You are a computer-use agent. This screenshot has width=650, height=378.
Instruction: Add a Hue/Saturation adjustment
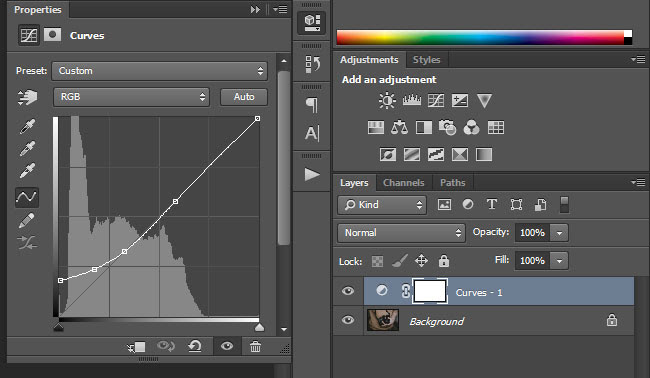(376, 128)
